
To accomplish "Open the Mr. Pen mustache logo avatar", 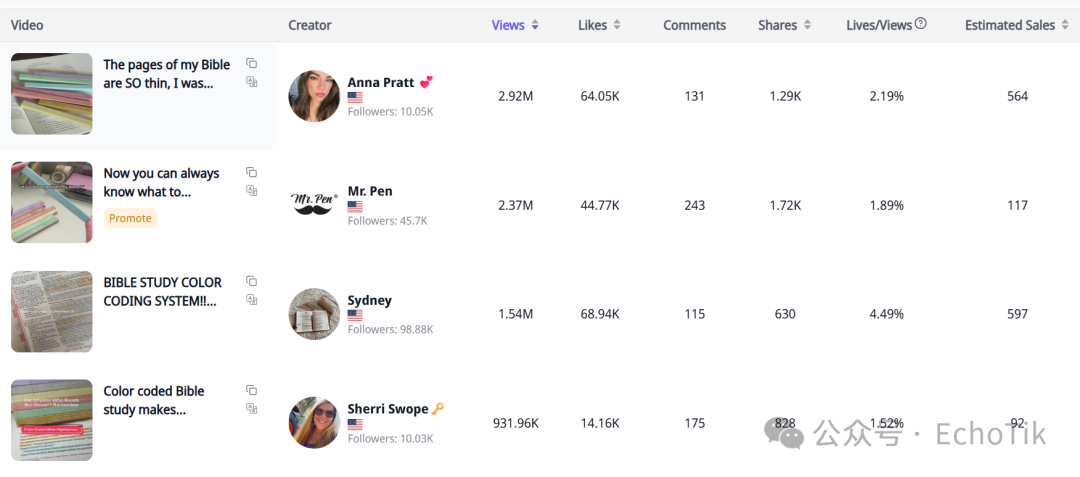I will [314, 204].
